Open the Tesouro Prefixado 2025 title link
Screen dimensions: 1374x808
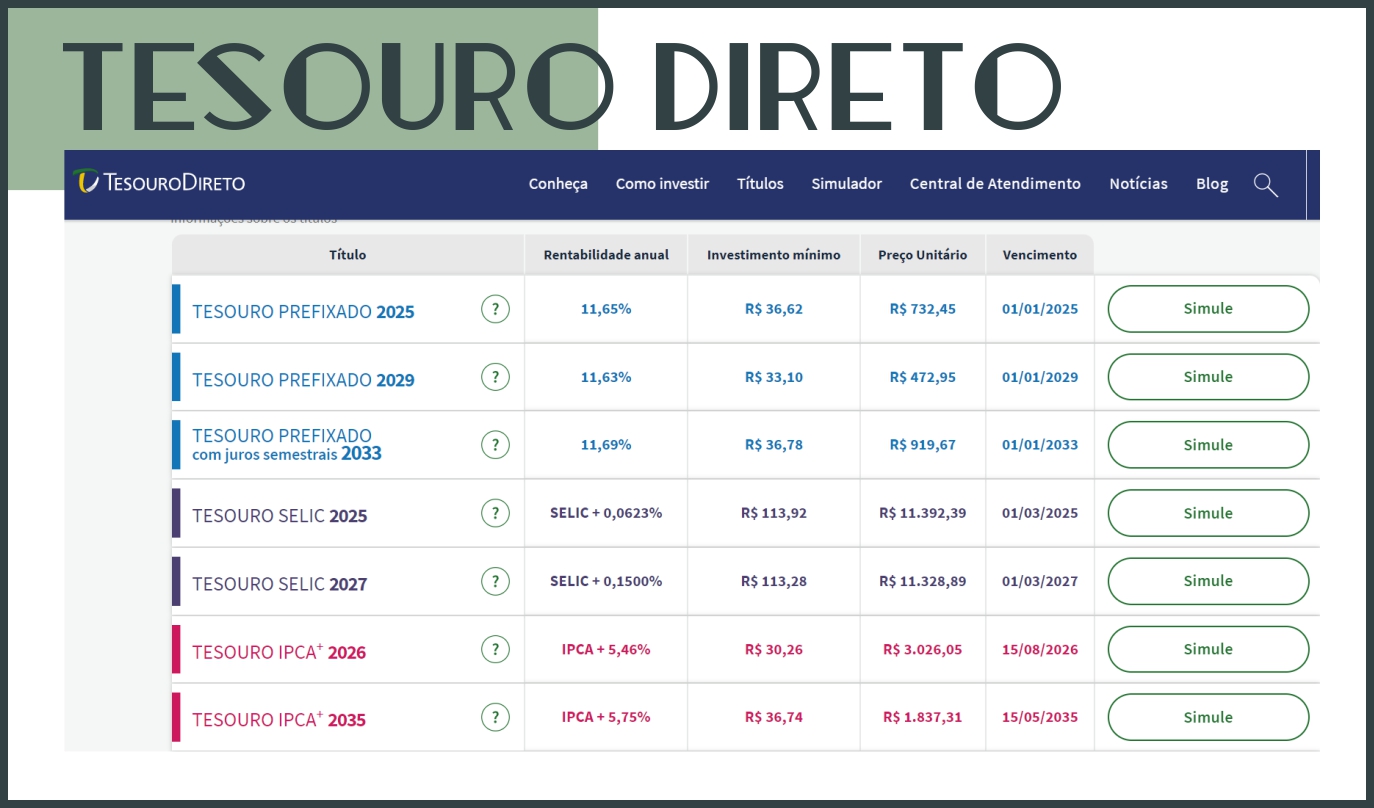pos(303,312)
